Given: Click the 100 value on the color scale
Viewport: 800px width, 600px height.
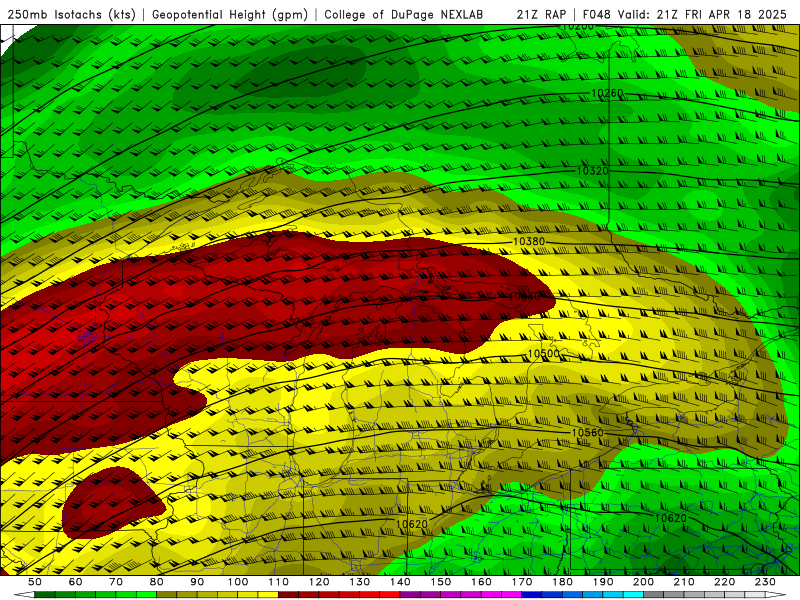Looking at the screenshot, I should (x=238, y=582).
